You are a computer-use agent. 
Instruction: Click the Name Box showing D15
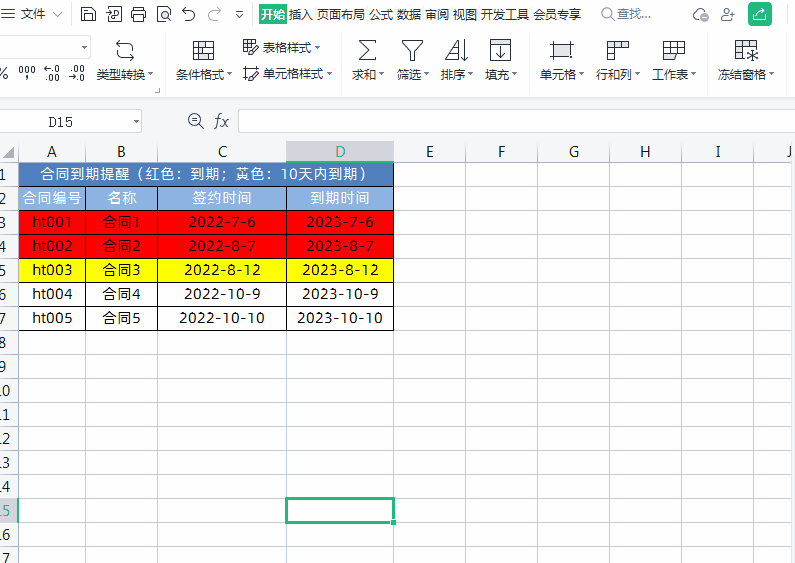point(60,122)
